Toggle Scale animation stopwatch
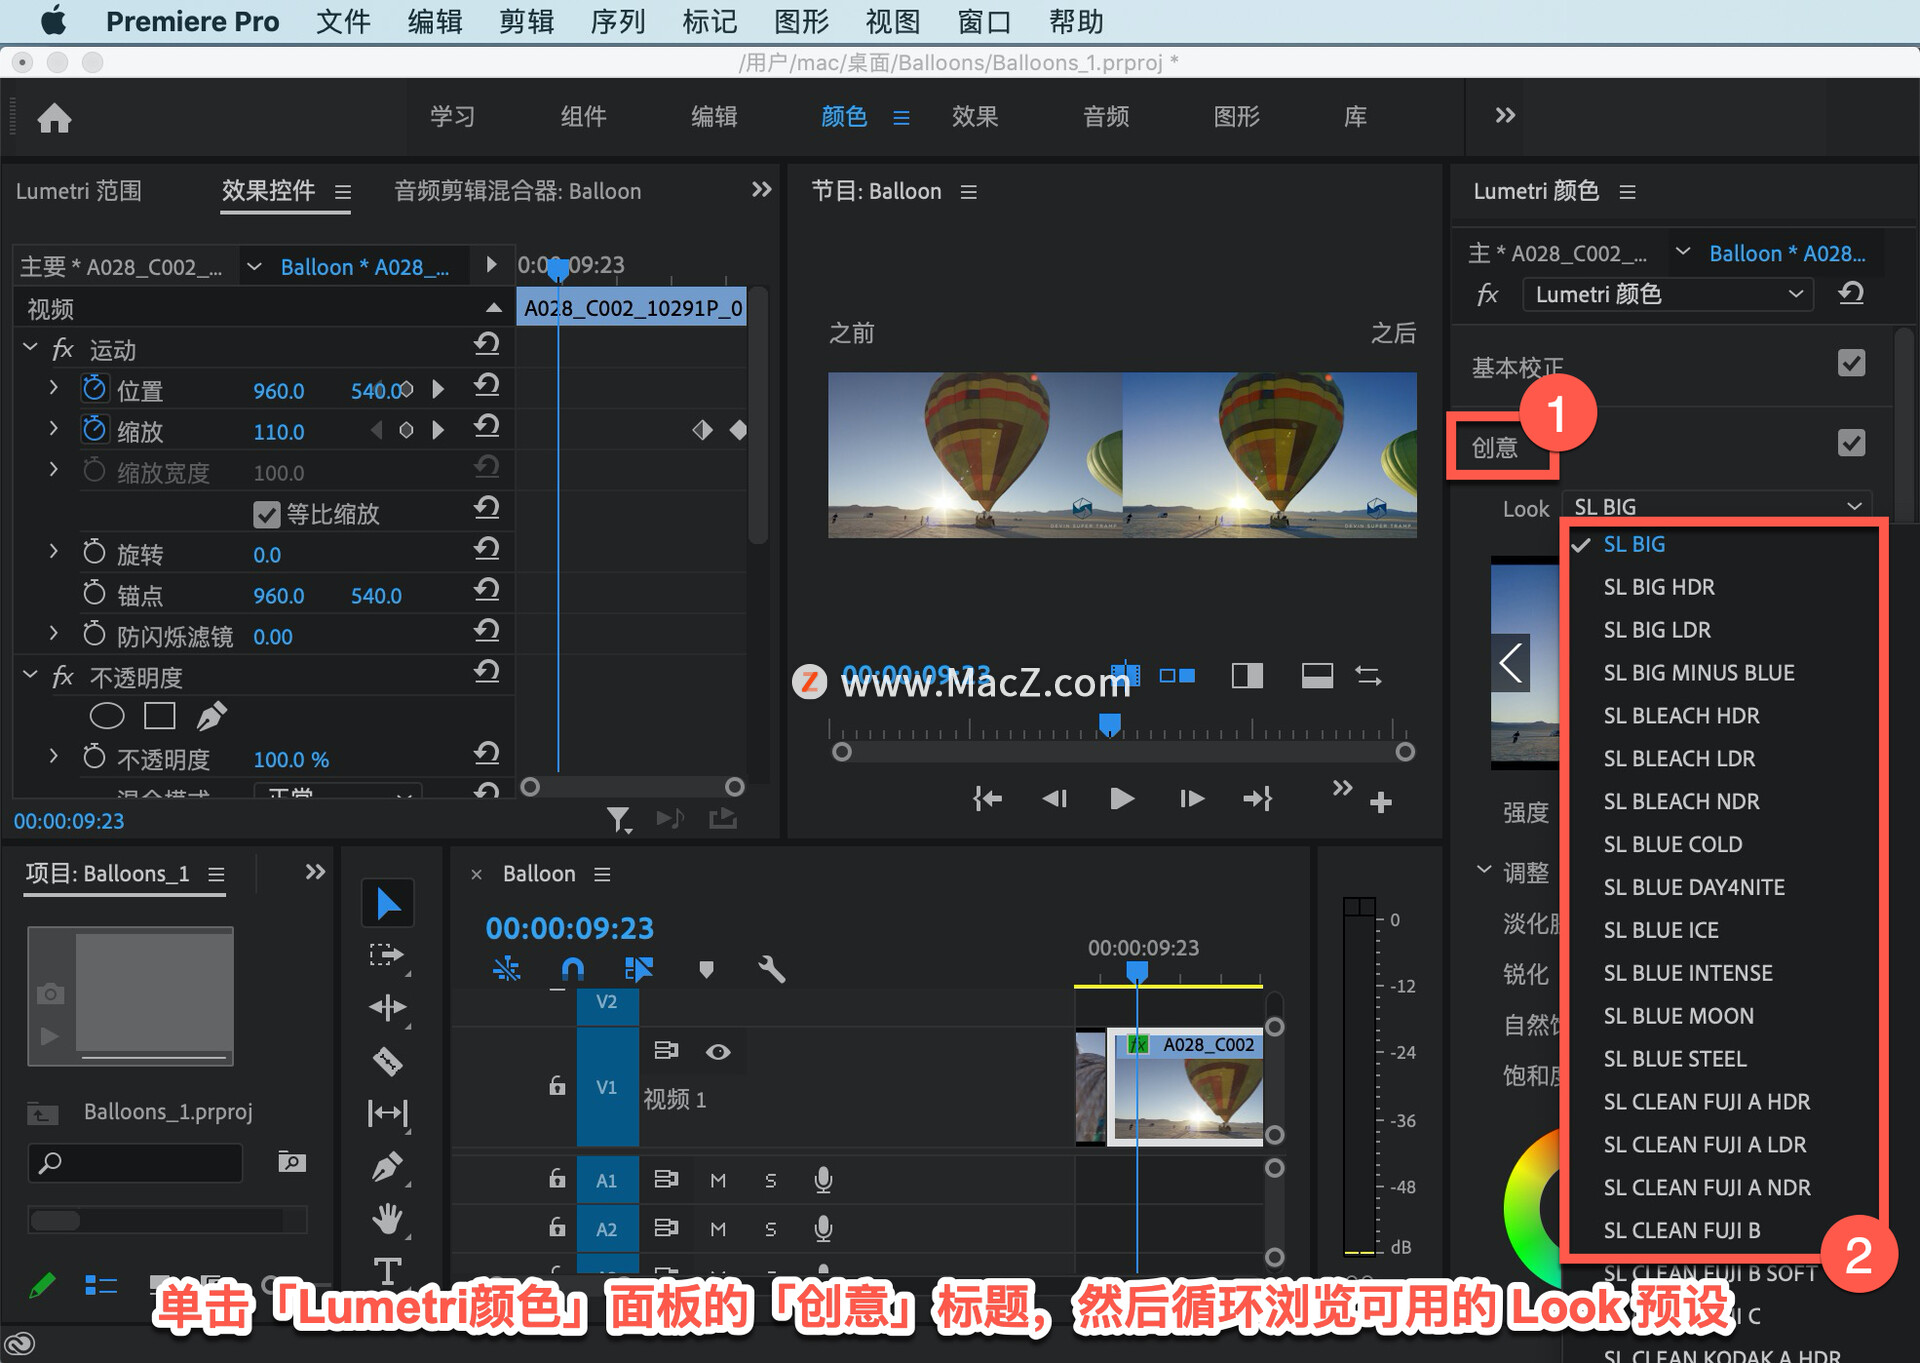This screenshot has height=1363, width=1920. pyautogui.click(x=94, y=429)
